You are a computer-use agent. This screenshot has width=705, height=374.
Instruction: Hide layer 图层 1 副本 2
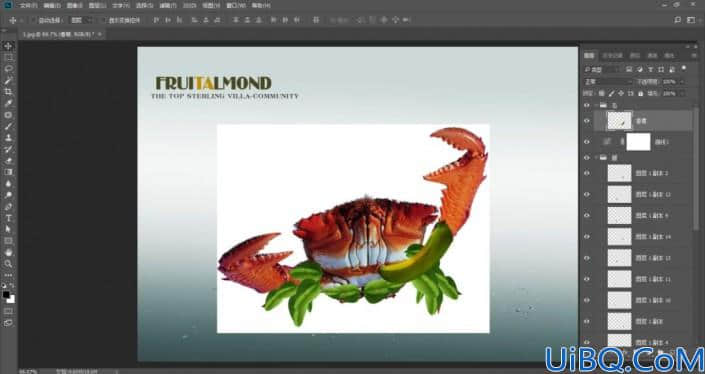pyautogui.click(x=586, y=173)
